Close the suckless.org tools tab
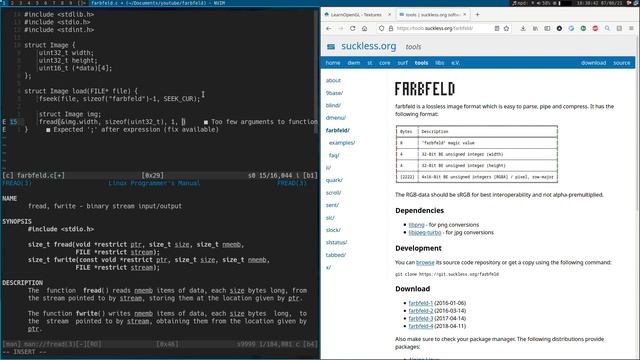The image size is (640, 360). [464, 15]
